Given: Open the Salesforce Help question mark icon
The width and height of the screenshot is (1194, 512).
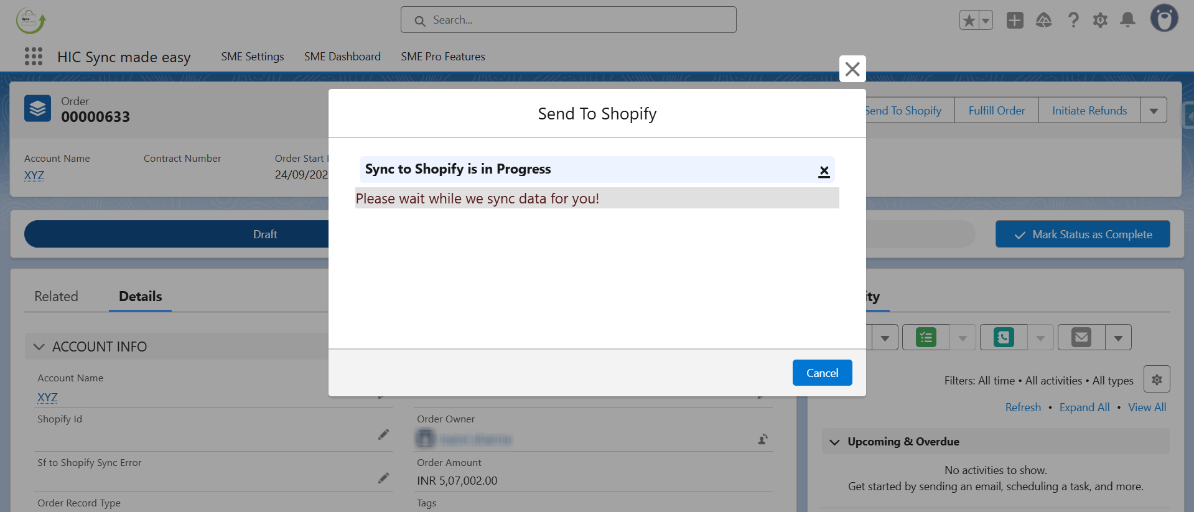Looking at the screenshot, I should [1073, 20].
